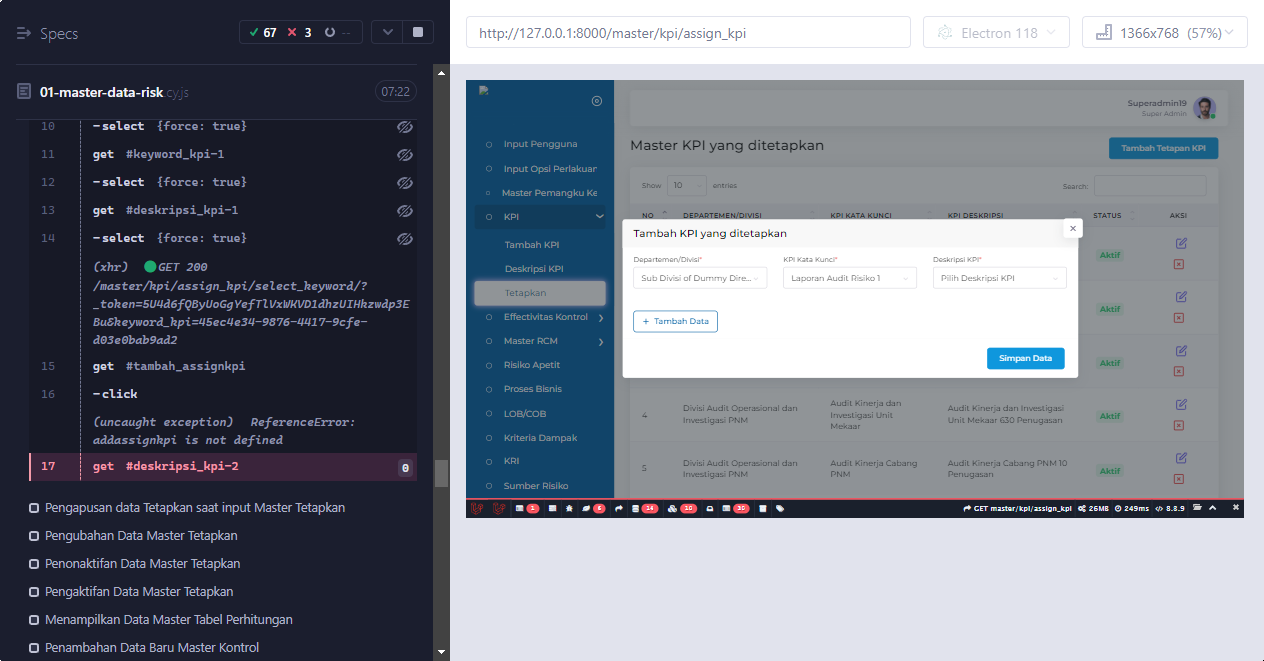Viewport: 1264px width, 661px height.
Task: Click the tambah_assignkpi click step
Action: pyautogui.click(x=223, y=394)
